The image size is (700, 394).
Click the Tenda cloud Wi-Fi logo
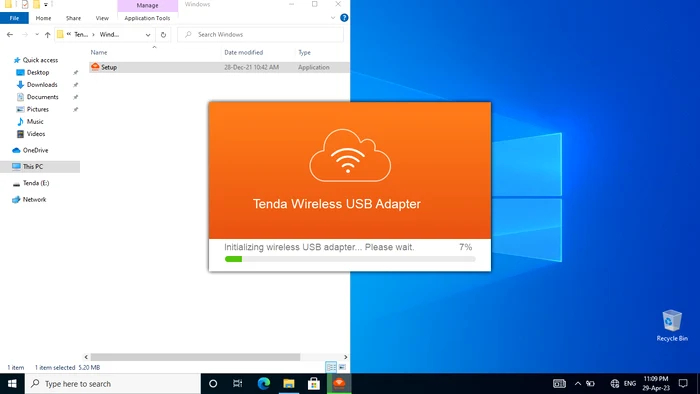[x=350, y=155]
